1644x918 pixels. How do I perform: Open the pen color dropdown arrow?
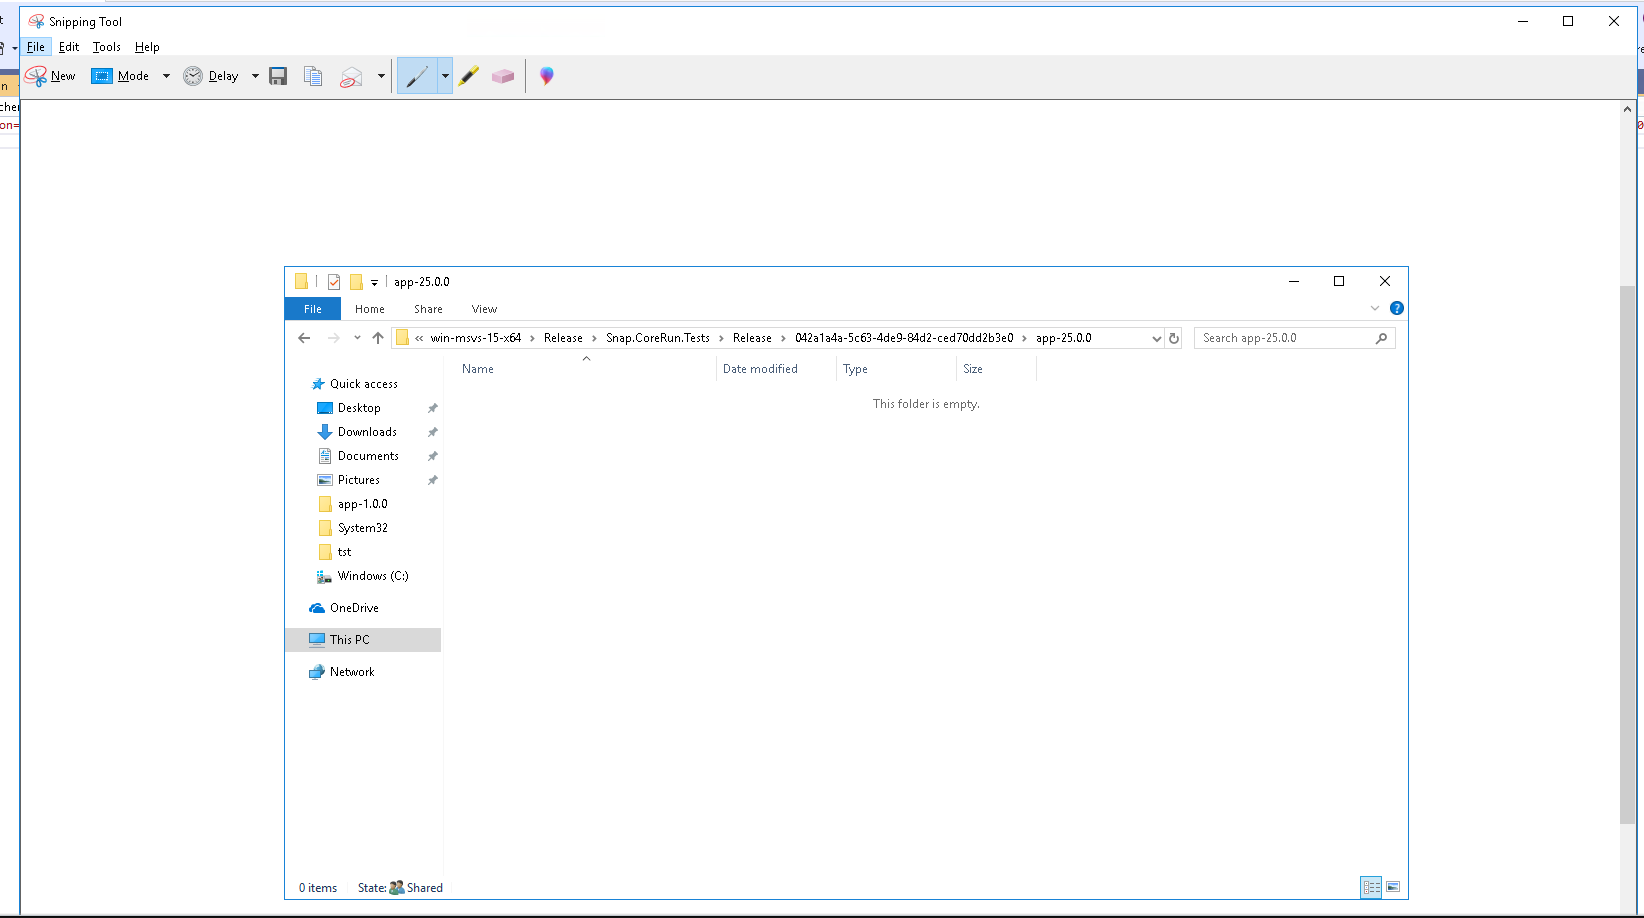(445, 75)
